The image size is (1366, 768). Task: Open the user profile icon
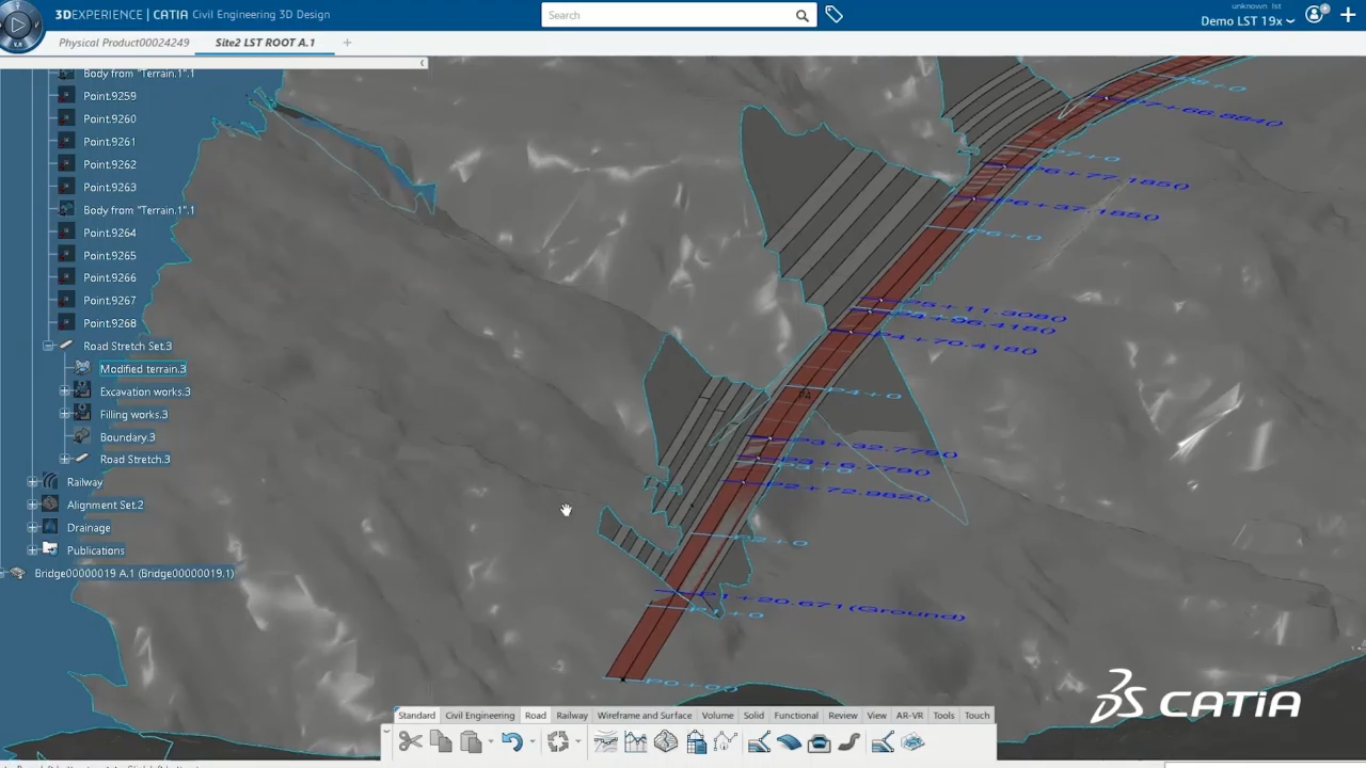pyautogui.click(x=1314, y=15)
